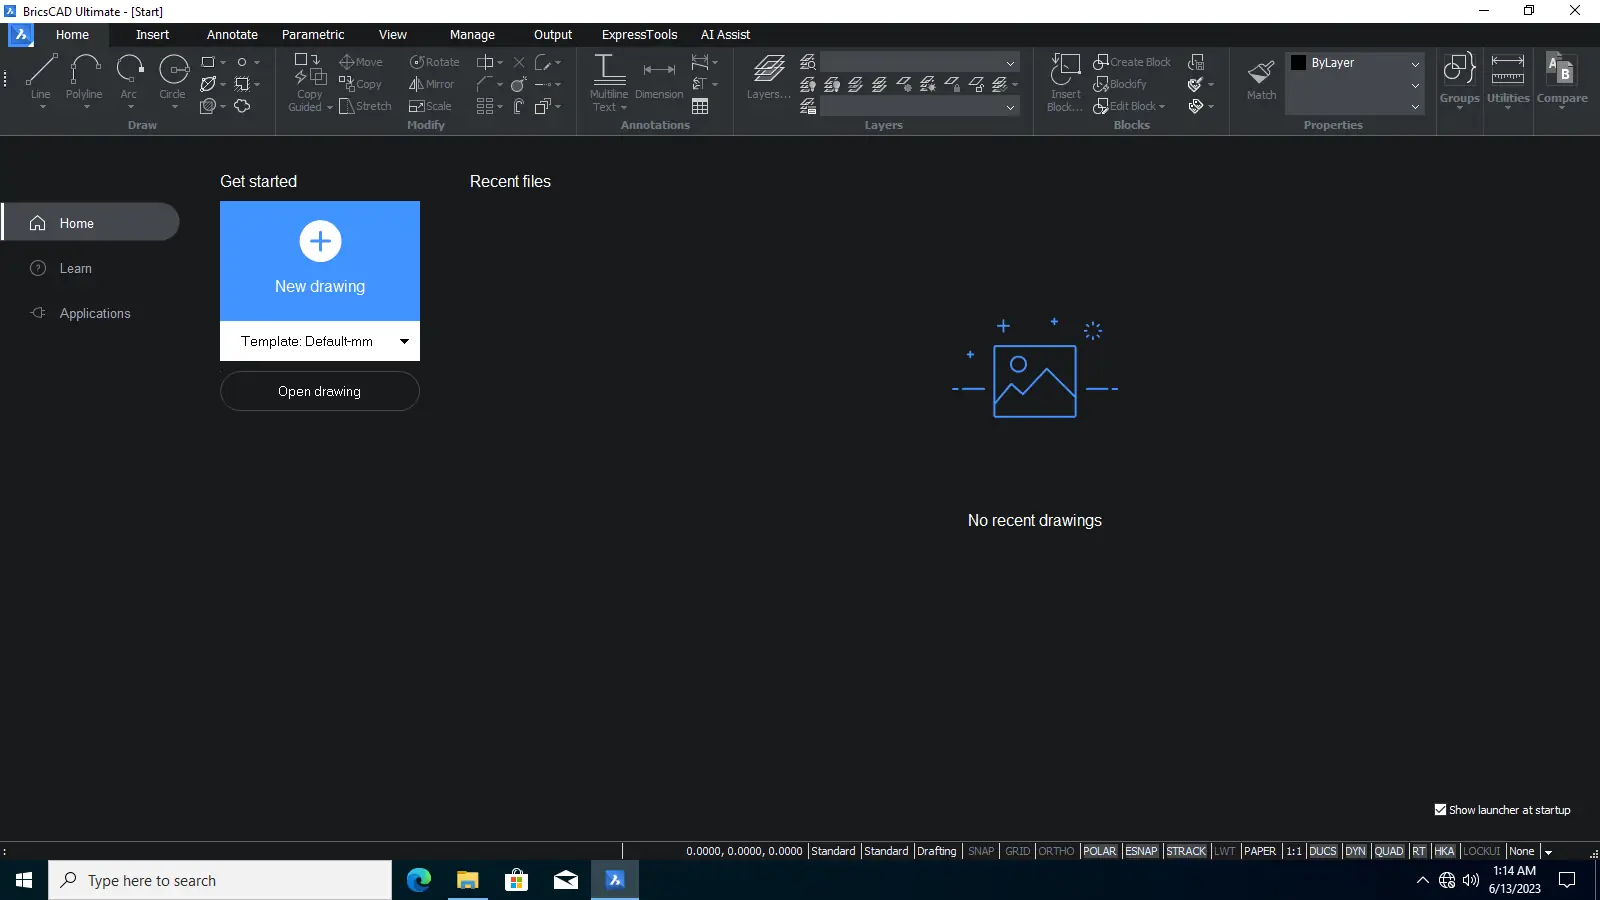Toggle LWT lineweight display
Viewport: 1600px width, 900px height.
tap(1225, 851)
